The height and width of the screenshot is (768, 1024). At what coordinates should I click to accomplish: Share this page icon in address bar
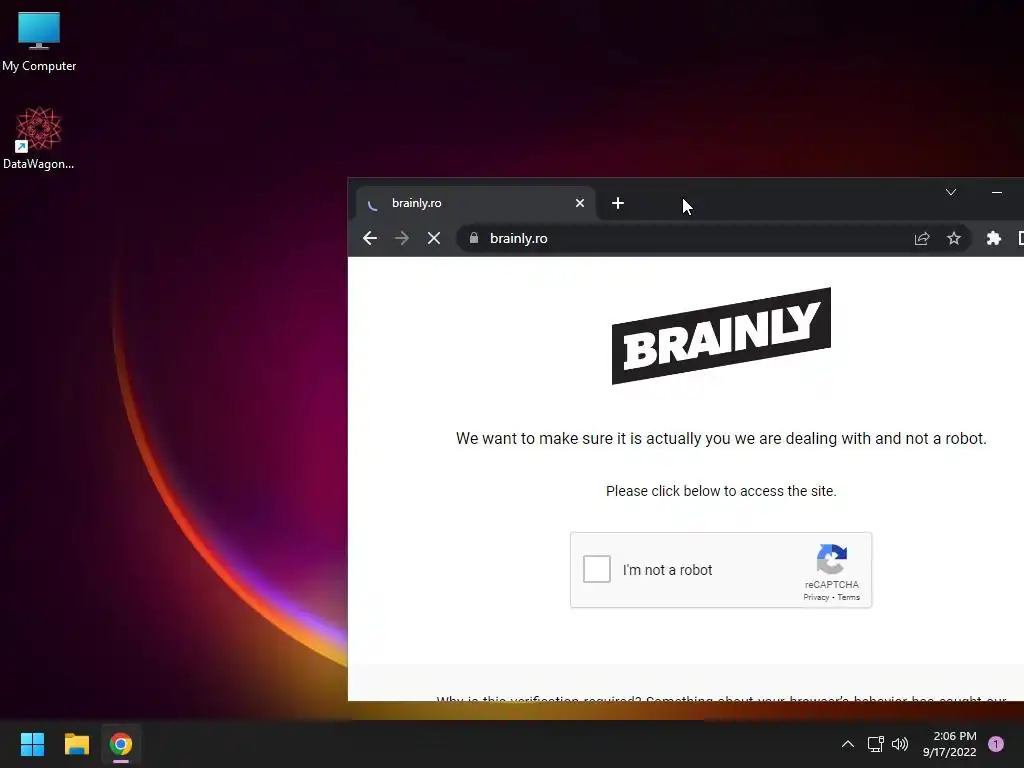(x=921, y=238)
